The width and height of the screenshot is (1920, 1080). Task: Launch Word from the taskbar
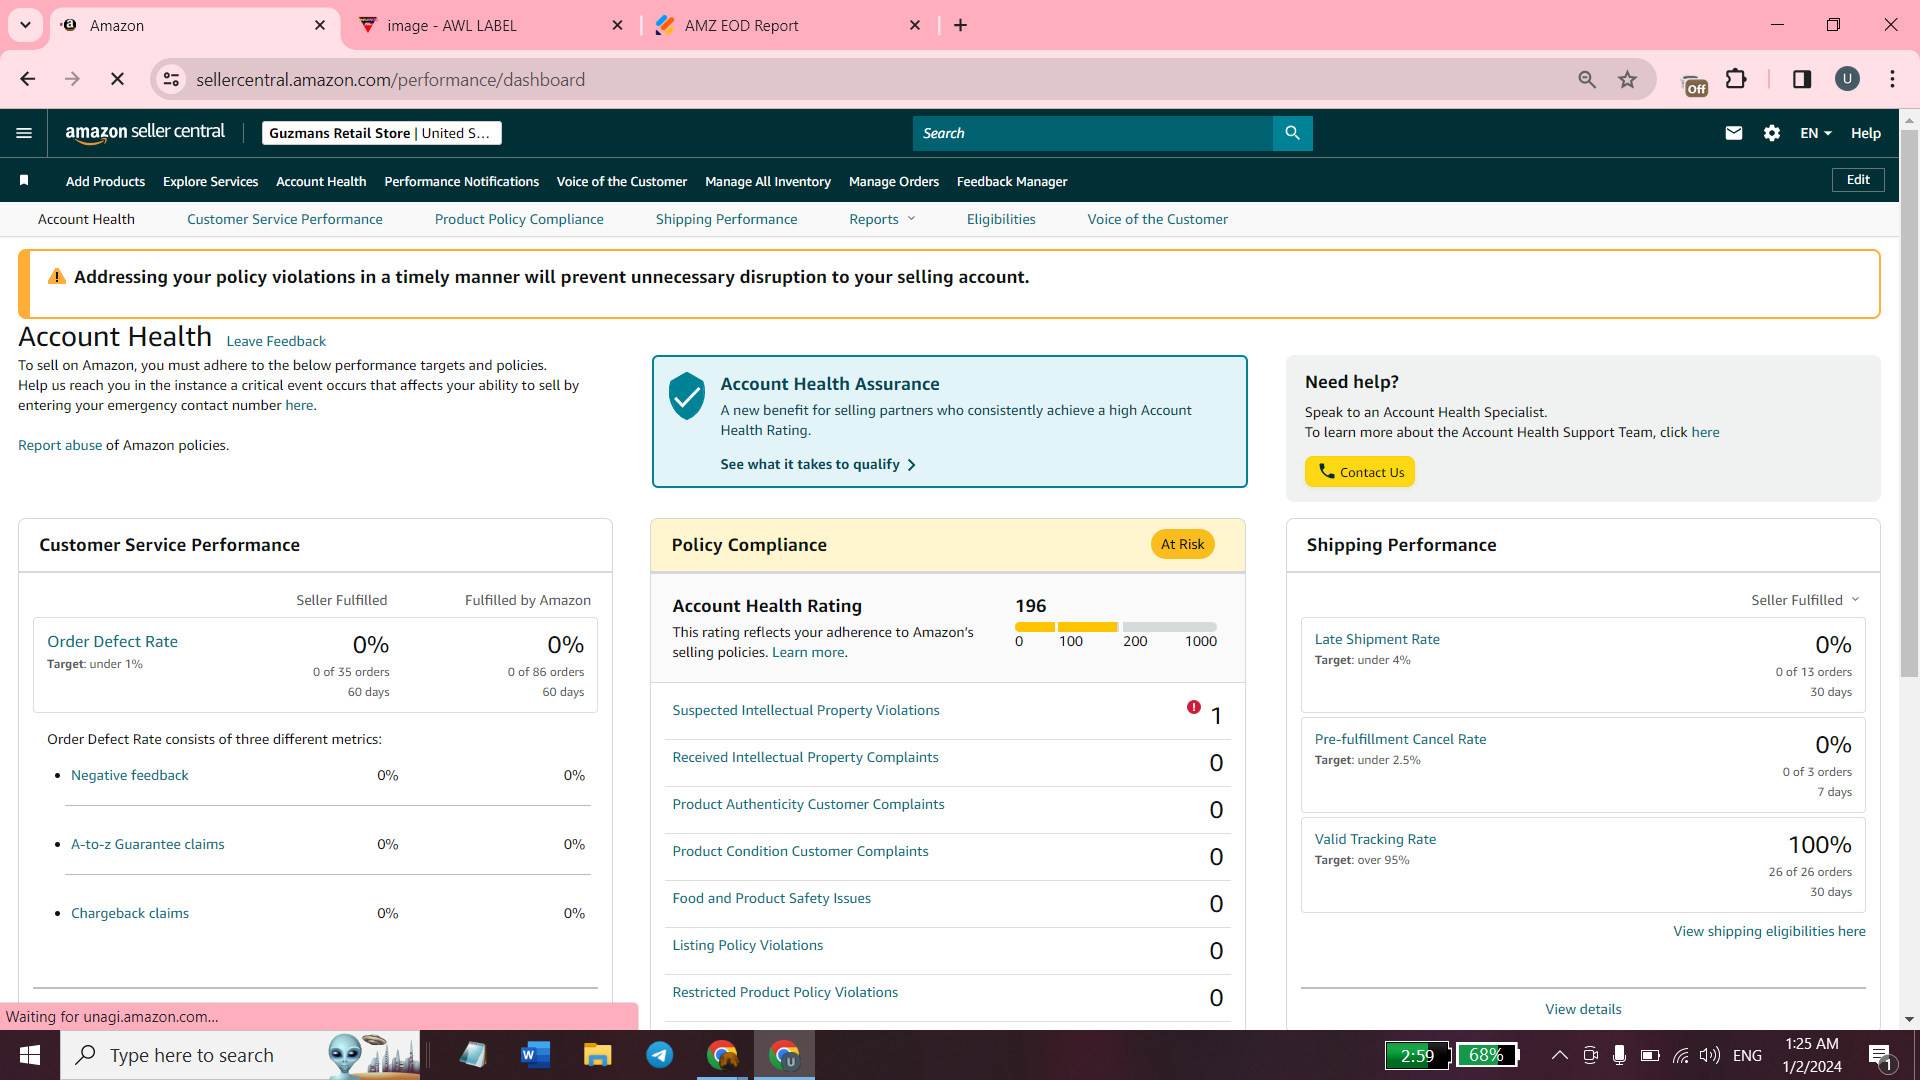pos(536,1055)
